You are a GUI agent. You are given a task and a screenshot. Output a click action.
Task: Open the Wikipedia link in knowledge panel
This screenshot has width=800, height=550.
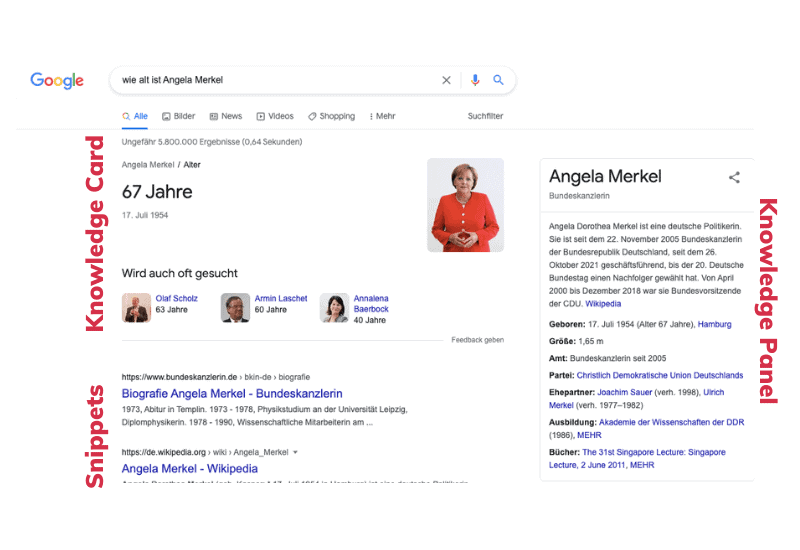tap(603, 304)
